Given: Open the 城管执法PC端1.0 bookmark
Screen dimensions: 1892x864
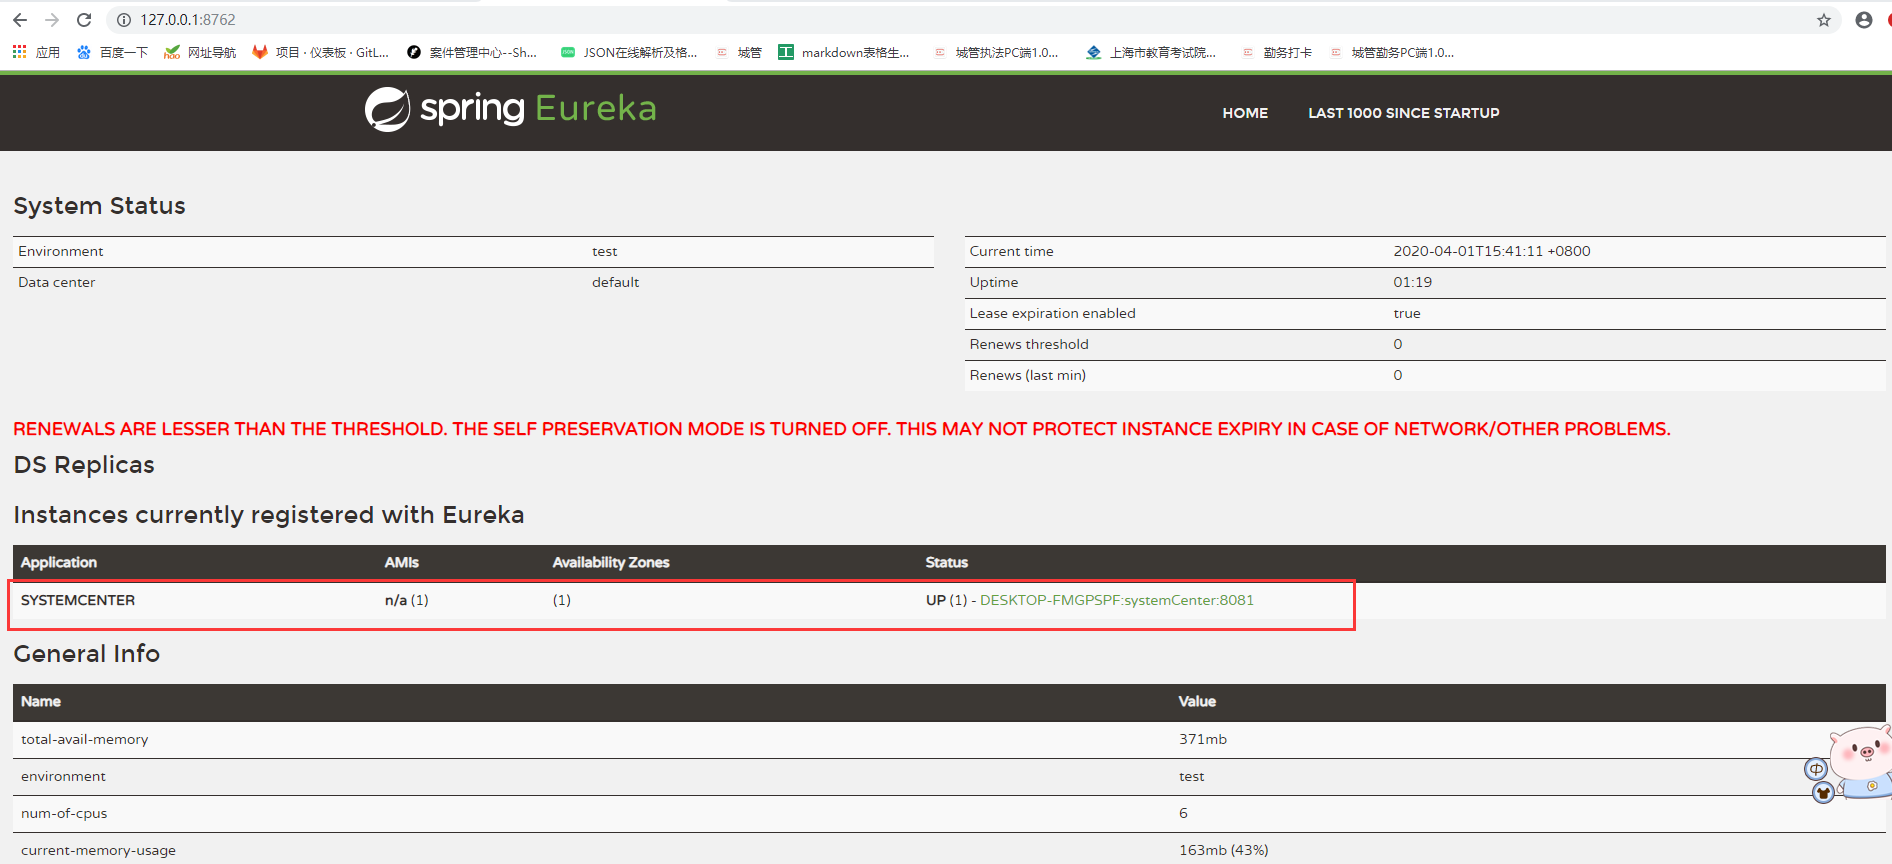Looking at the screenshot, I should tap(996, 52).
